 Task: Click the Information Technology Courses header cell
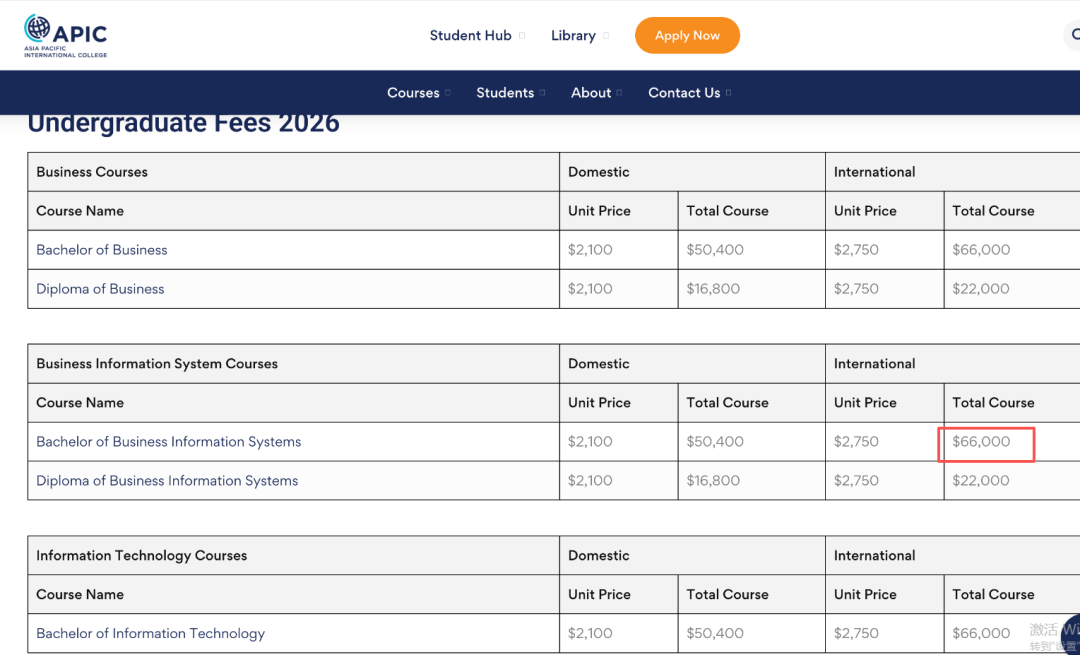coord(141,556)
